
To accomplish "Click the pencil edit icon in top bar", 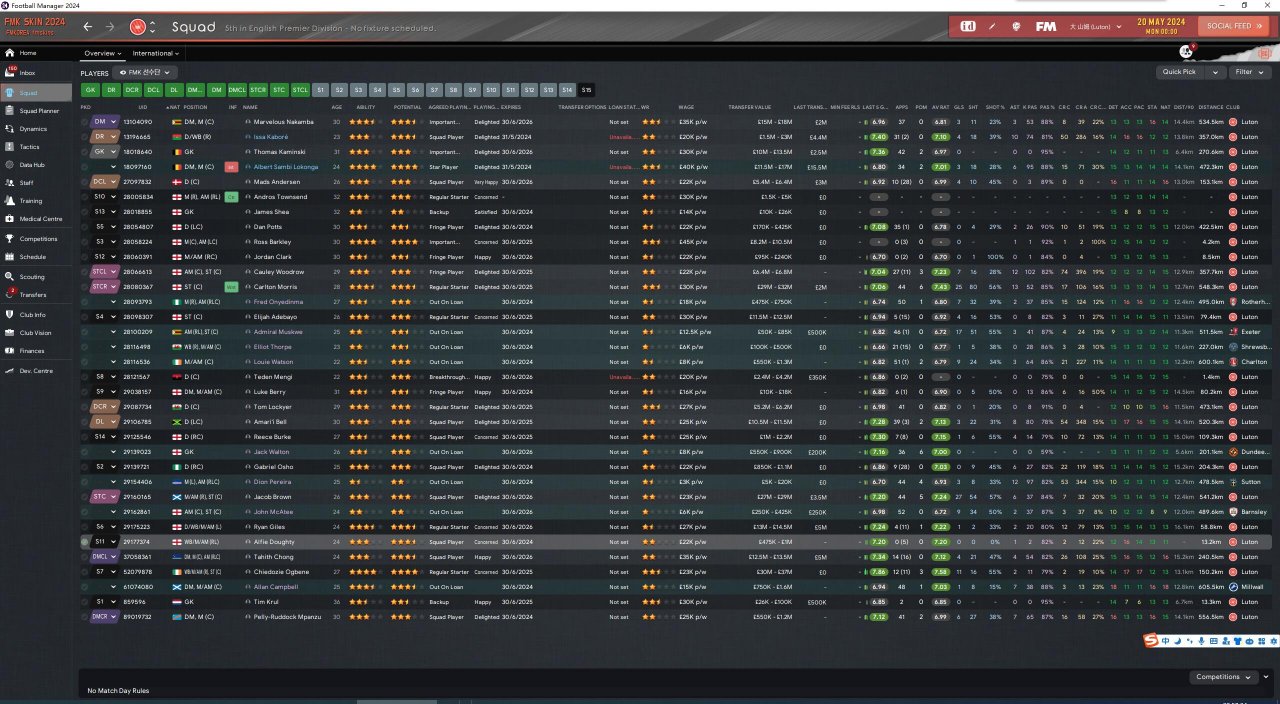I will [992, 26].
